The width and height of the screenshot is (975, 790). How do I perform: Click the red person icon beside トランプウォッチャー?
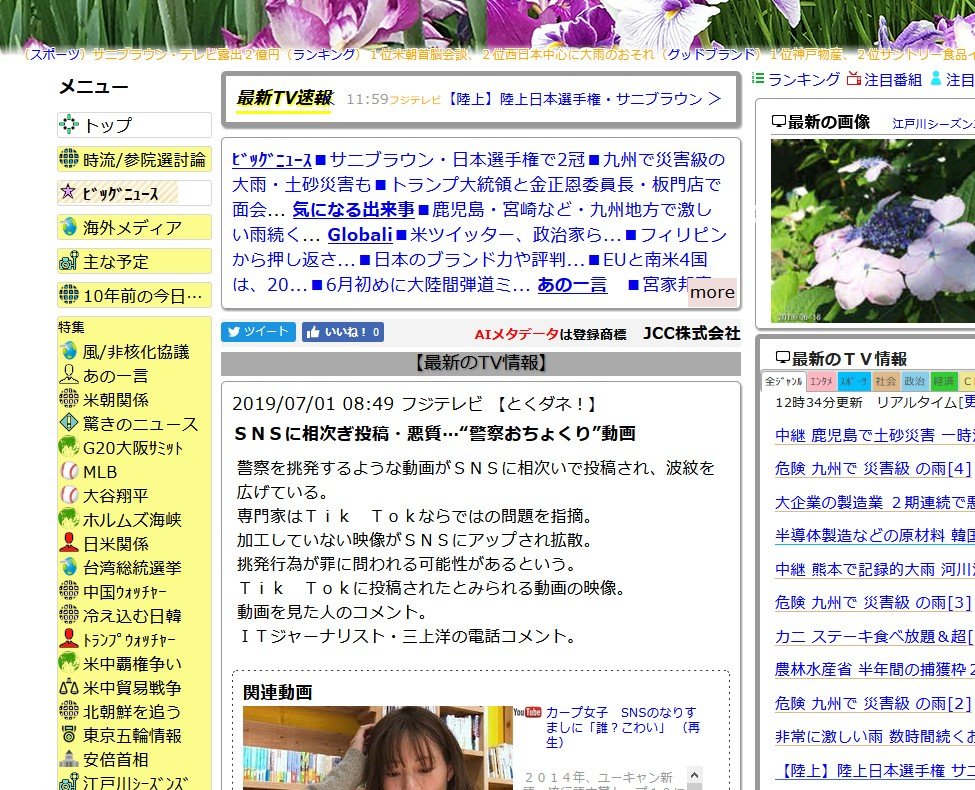(x=68, y=639)
